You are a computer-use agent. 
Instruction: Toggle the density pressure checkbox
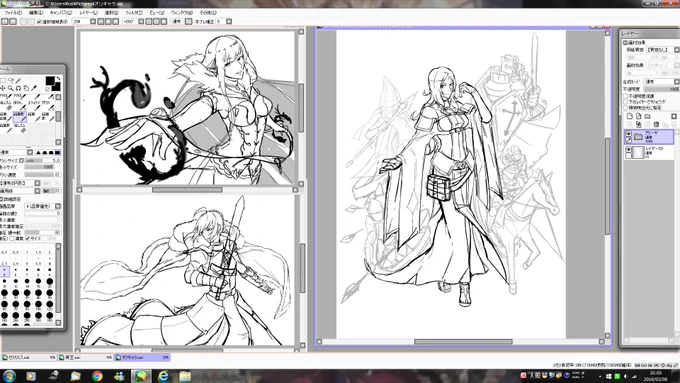pyautogui.click(x=12, y=238)
